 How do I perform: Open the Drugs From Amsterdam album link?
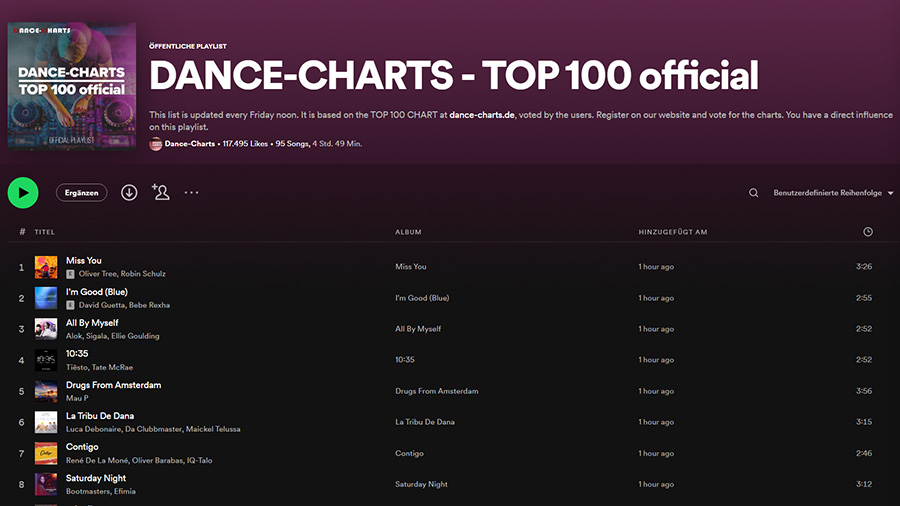point(436,391)
